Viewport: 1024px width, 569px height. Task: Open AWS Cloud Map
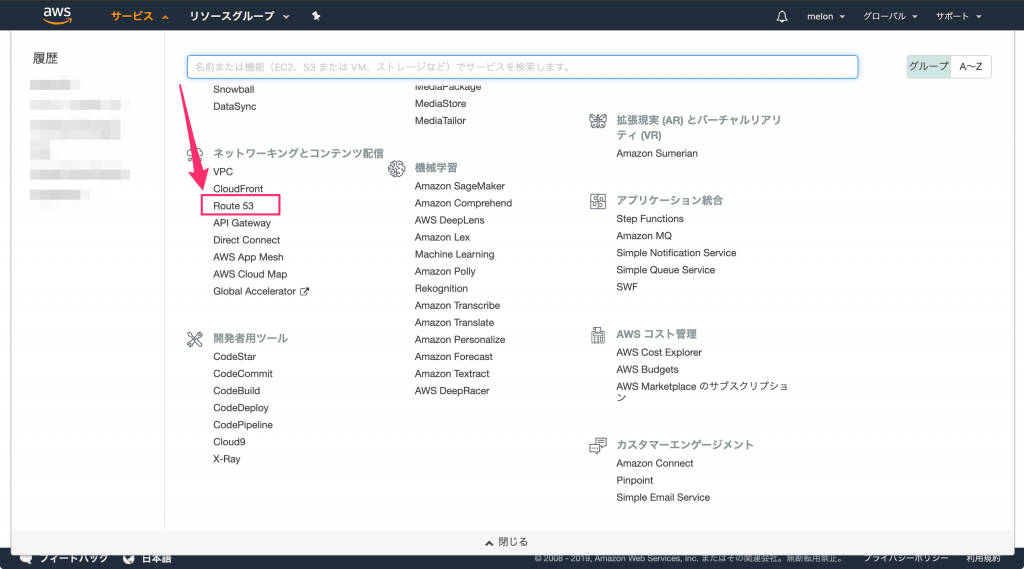click(x=250, y=274)
